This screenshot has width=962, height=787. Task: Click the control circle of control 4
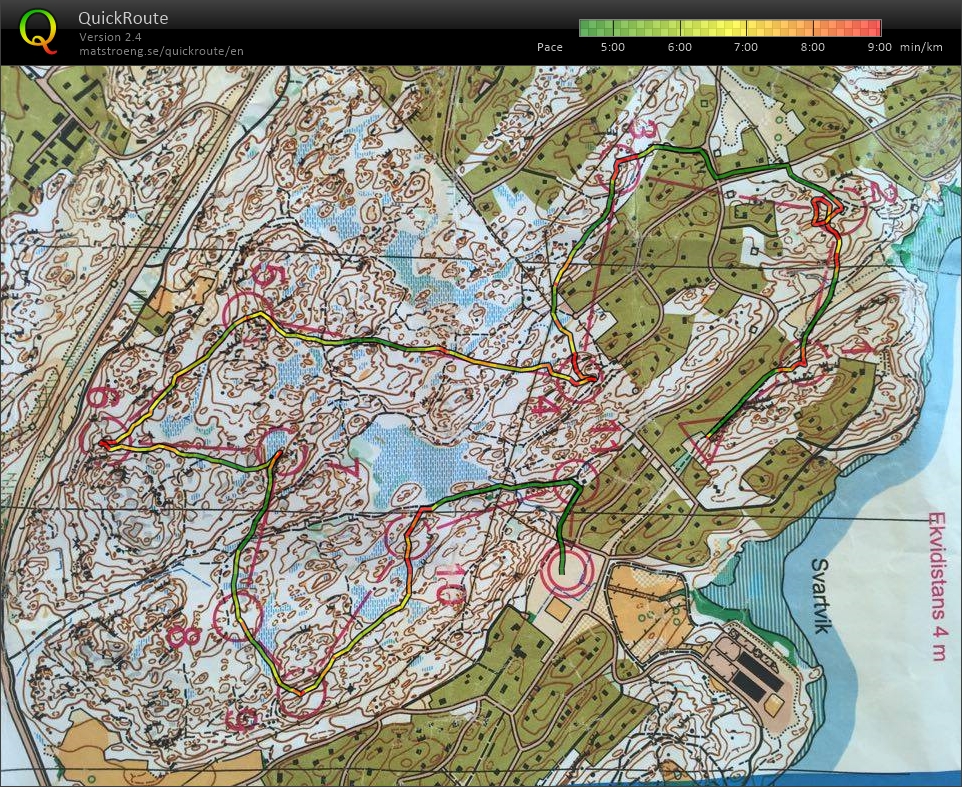point(580,378)
